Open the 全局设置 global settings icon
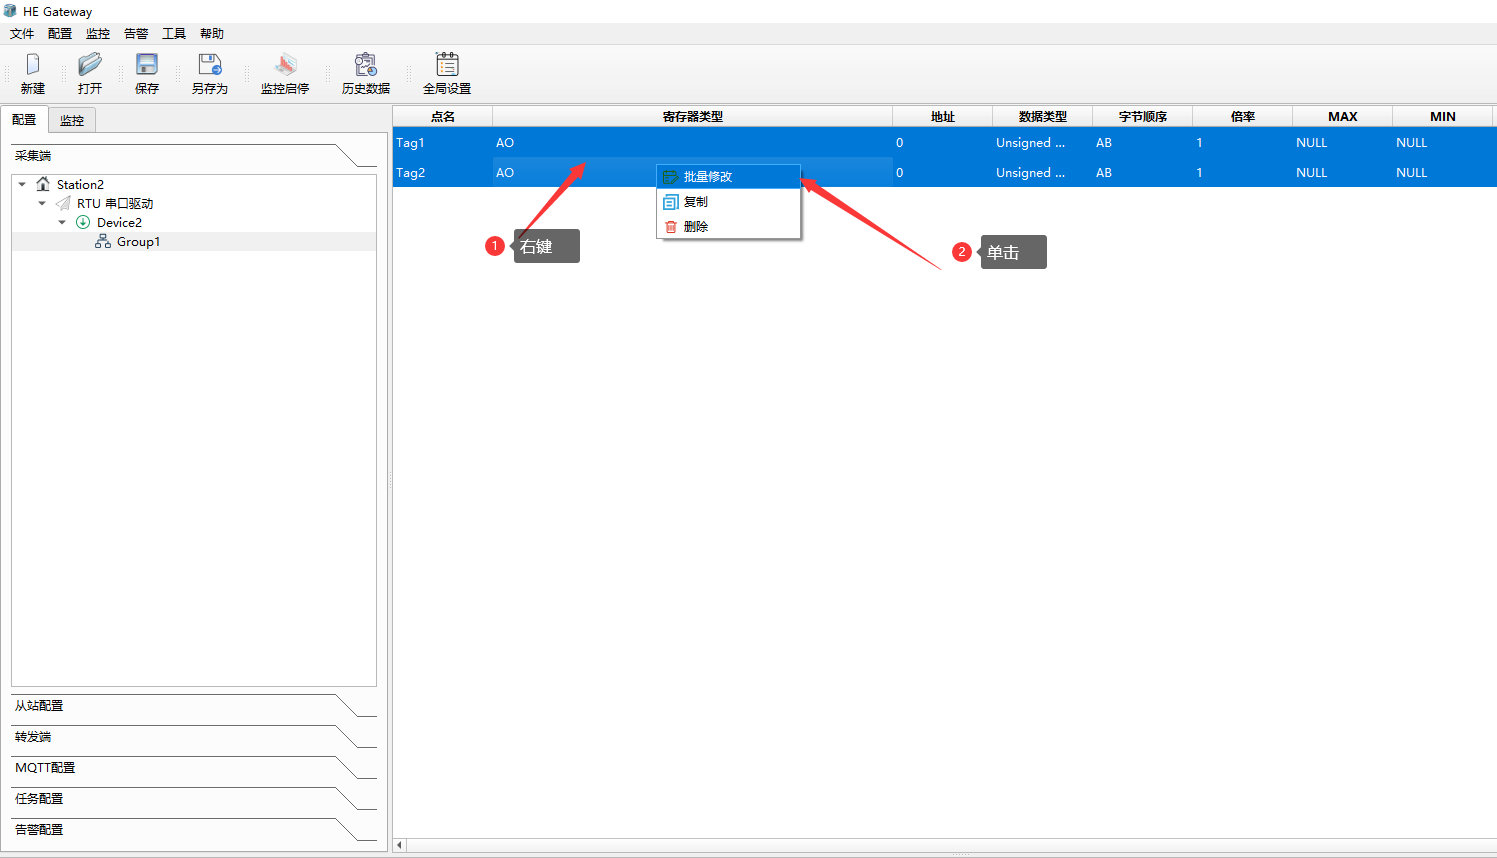The height and width of the screenshot is (858, 1497). click(x=447, y=66)
